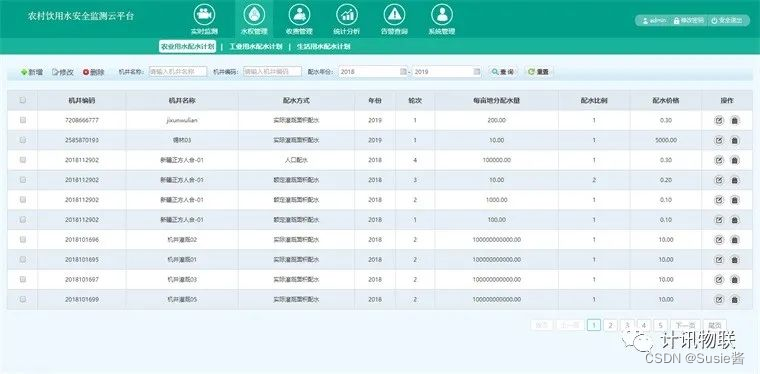The image size is (760, 374).
Task: Go to page 5 in pagination
Action: click(660, 325)
